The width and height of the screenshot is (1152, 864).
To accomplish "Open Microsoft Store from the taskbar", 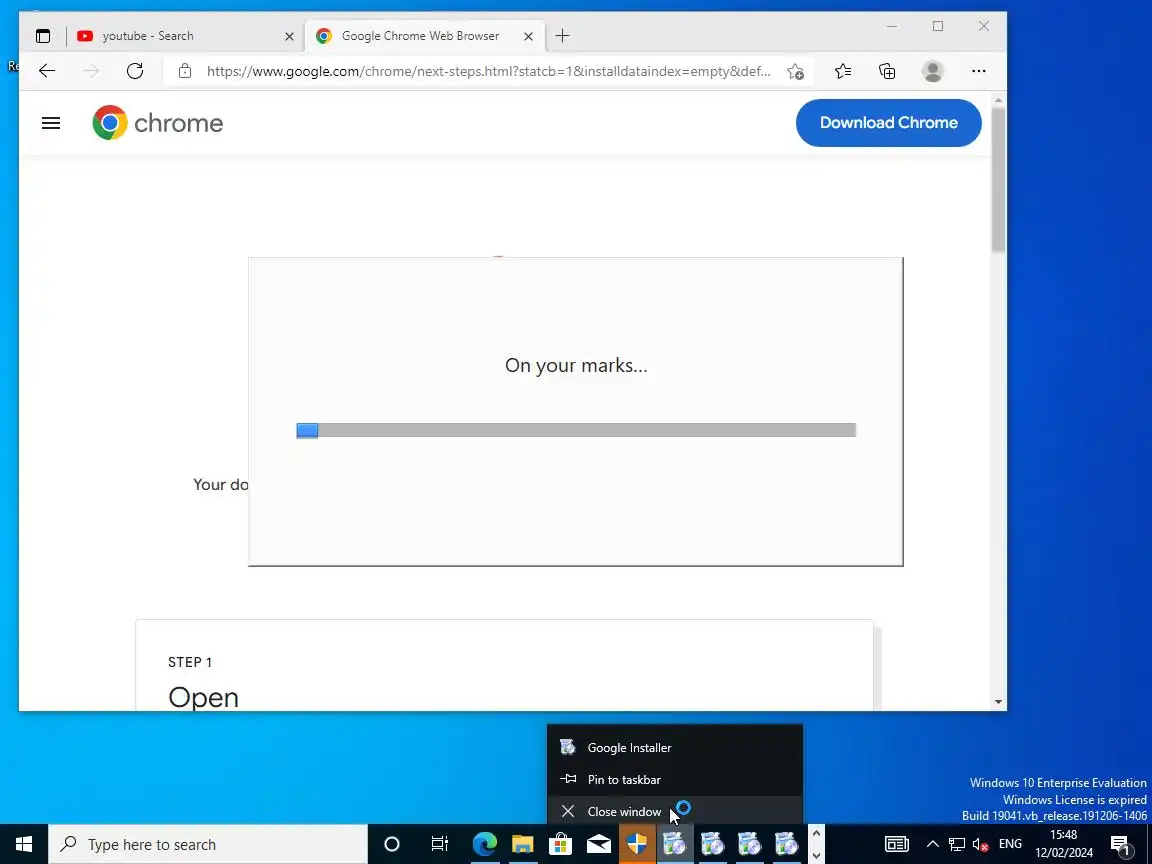I will [x=561, y=845].
